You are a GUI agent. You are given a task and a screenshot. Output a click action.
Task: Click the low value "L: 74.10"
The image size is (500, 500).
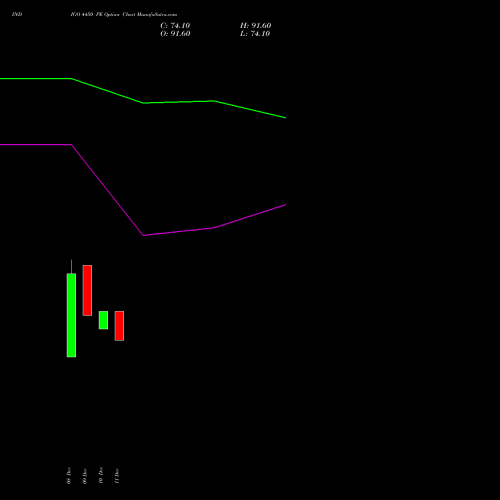pyautogui.click(x=255, y=34)
